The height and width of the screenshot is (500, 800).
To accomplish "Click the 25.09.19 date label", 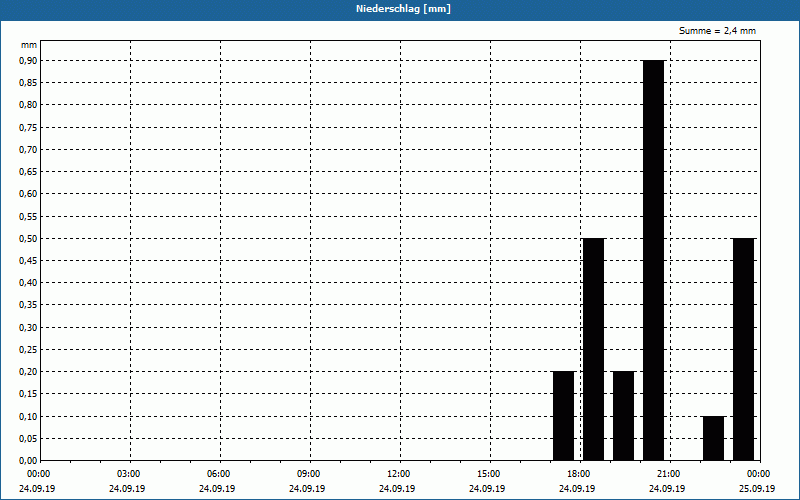I will (x=757, y=489).
